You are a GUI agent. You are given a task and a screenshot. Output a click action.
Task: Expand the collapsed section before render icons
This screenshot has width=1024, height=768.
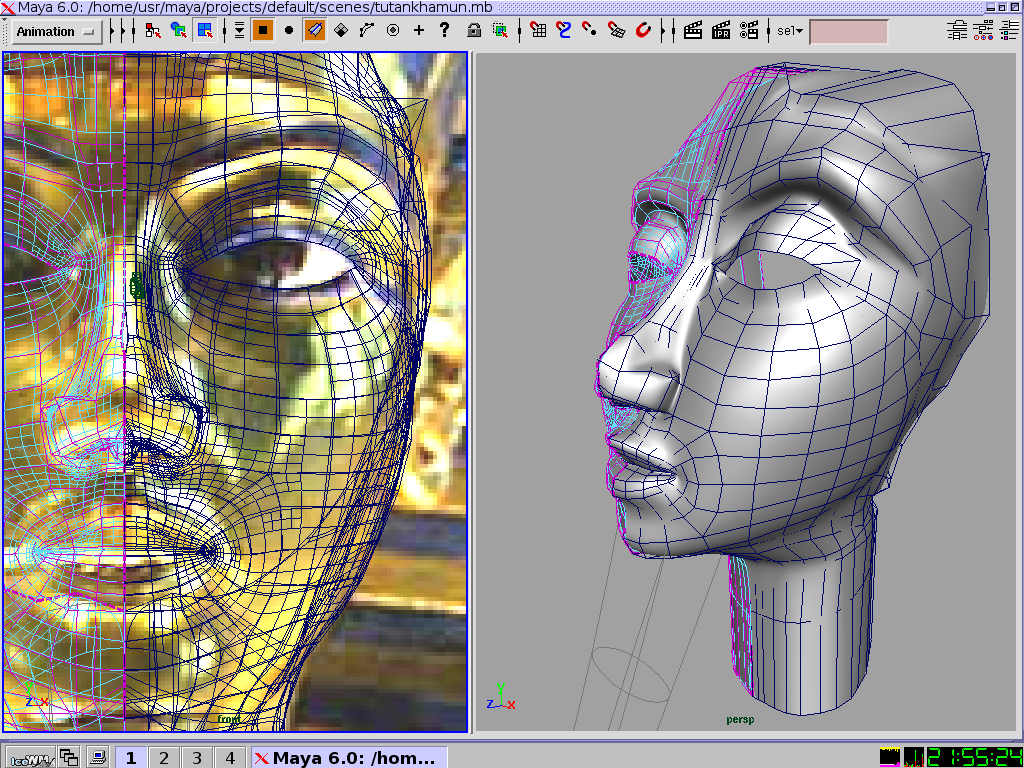[665, 31]
